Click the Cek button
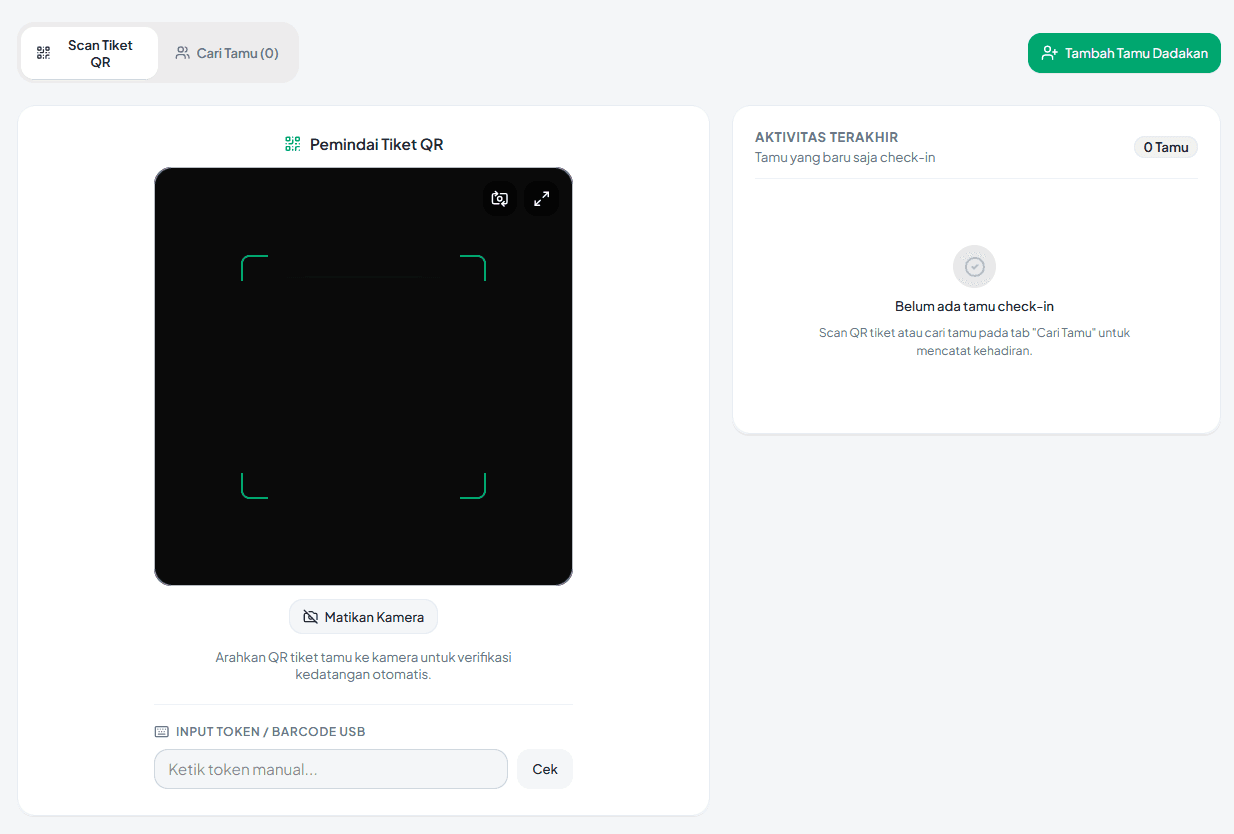 point(545,769)
